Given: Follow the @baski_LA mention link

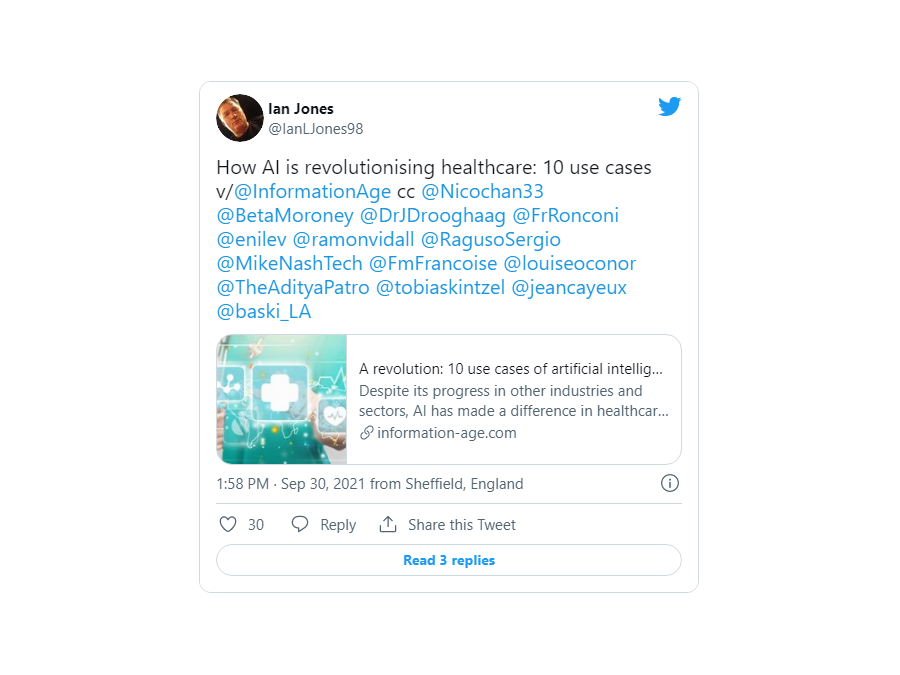Looking at the screenshot, I should pos(264,312).
